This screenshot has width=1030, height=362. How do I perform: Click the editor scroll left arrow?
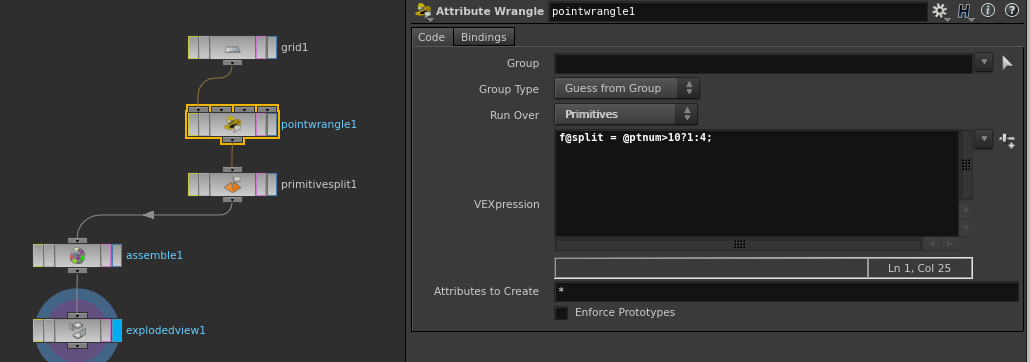click(931, 244)
